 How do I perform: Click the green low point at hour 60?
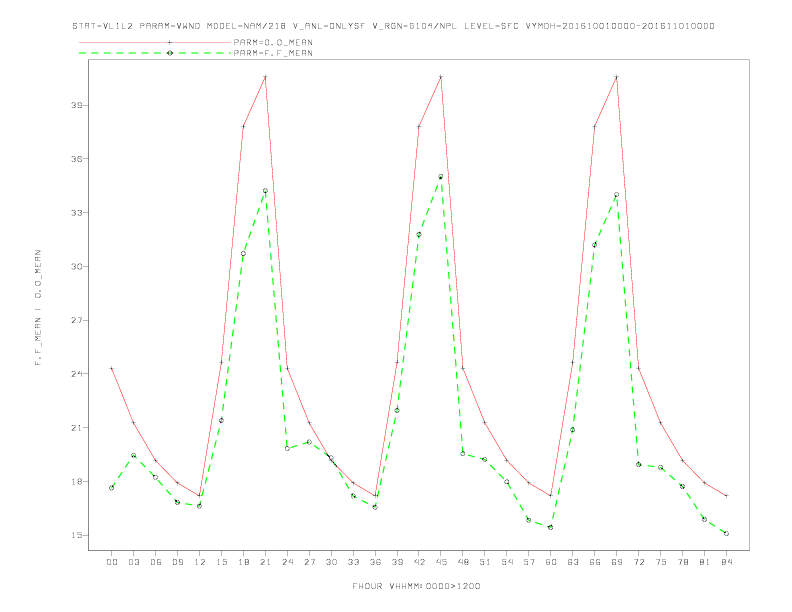point(551,527)
